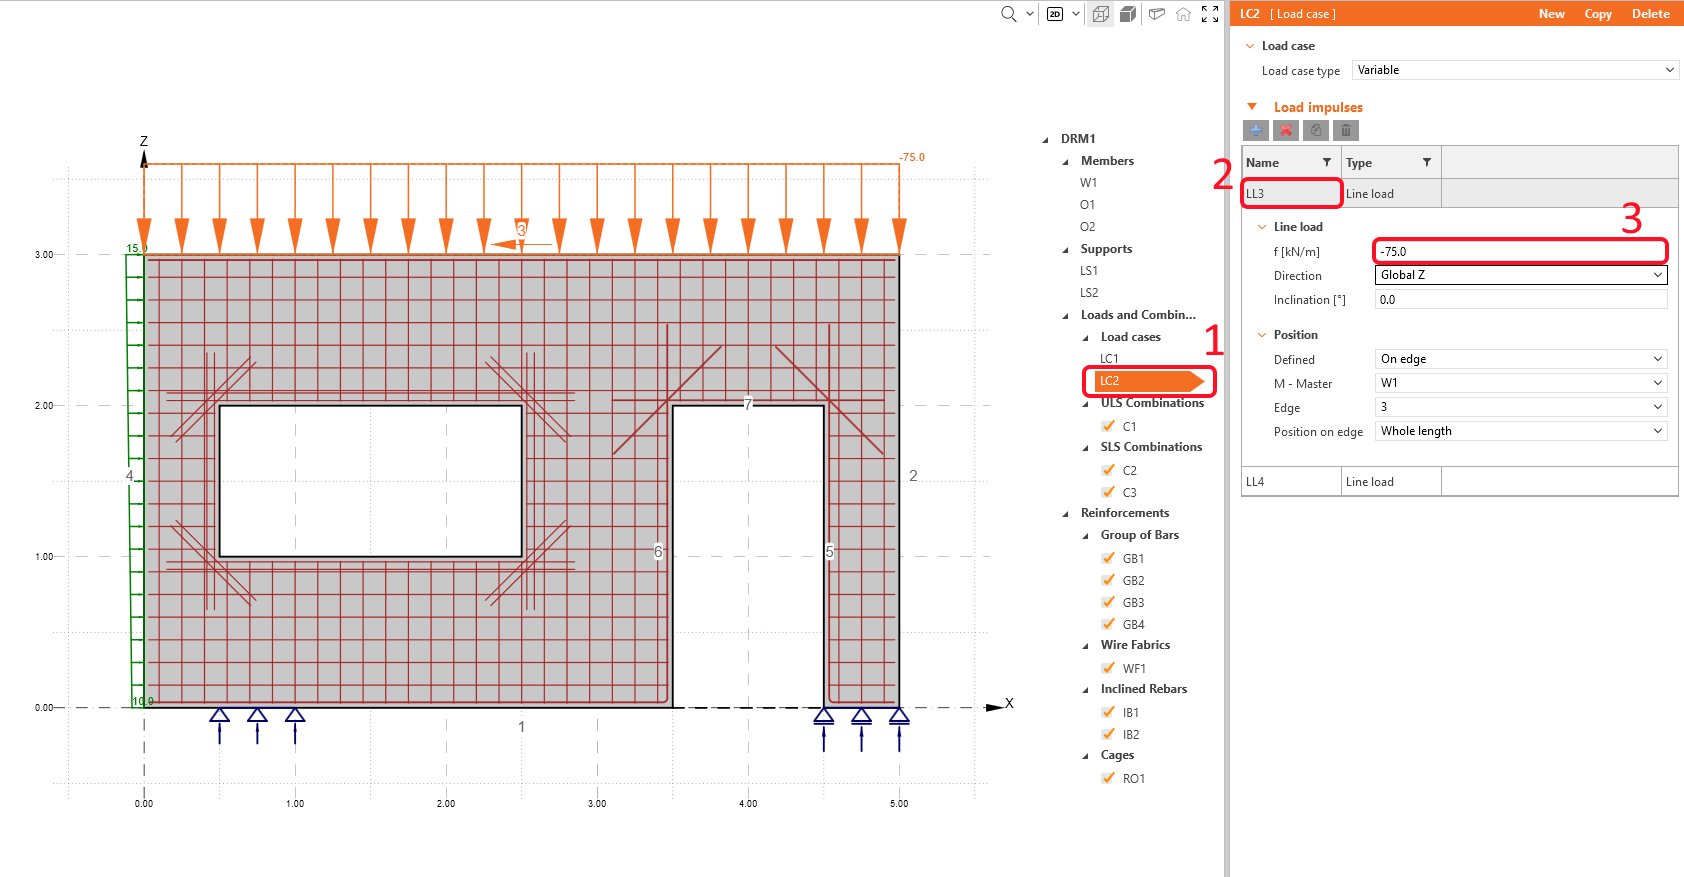Click the f [kN/m] value input field
This screenshot has height=877, width=1684.
tap(1520, 252)
